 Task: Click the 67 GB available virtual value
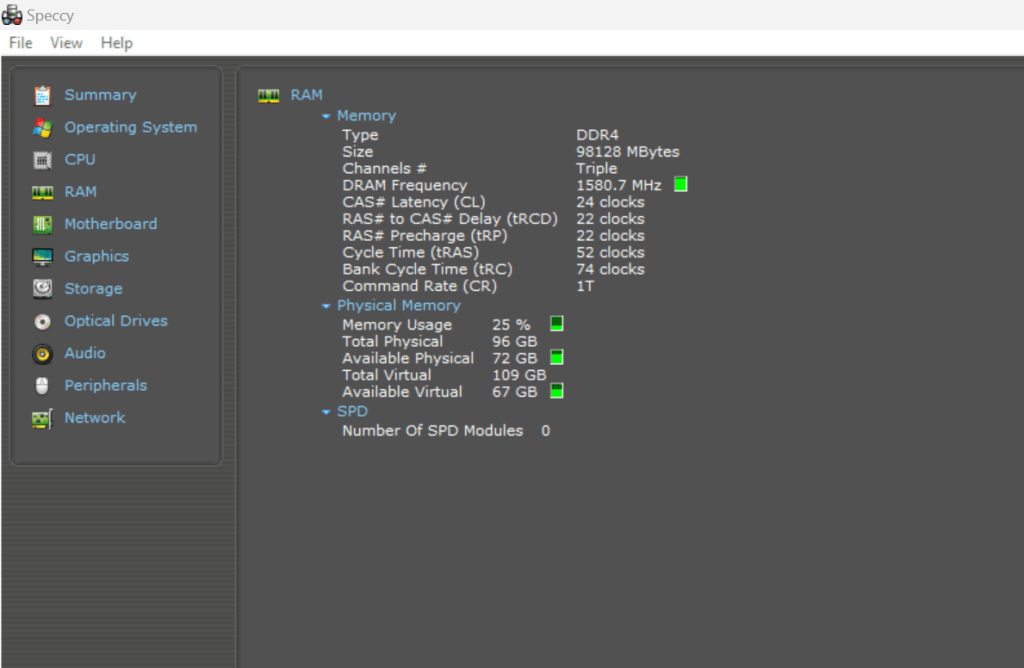coord(515,392)
